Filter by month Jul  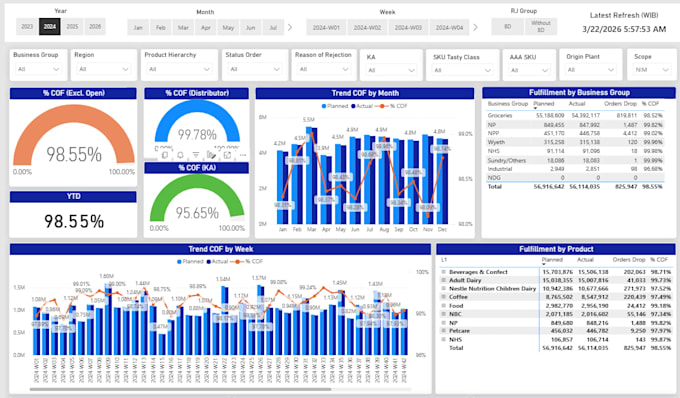click(x=273, y=27)
